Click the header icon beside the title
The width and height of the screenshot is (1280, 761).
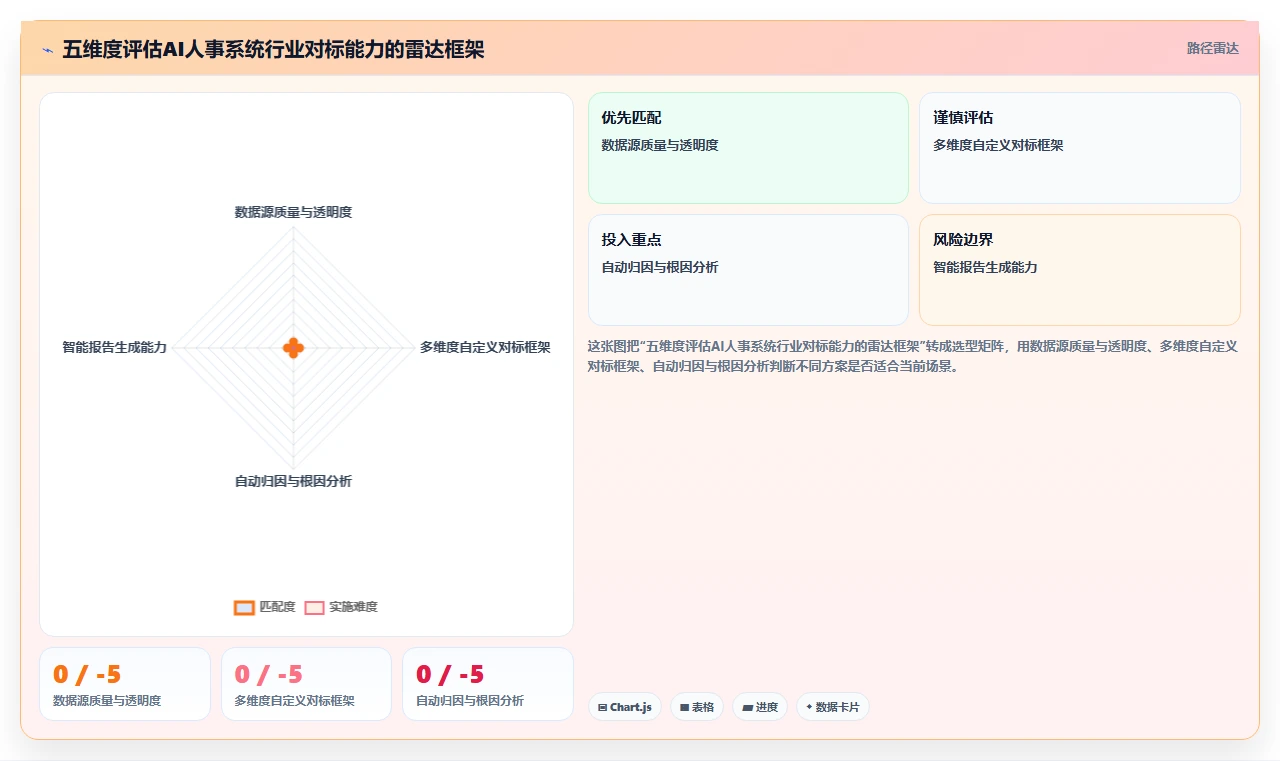48,49
